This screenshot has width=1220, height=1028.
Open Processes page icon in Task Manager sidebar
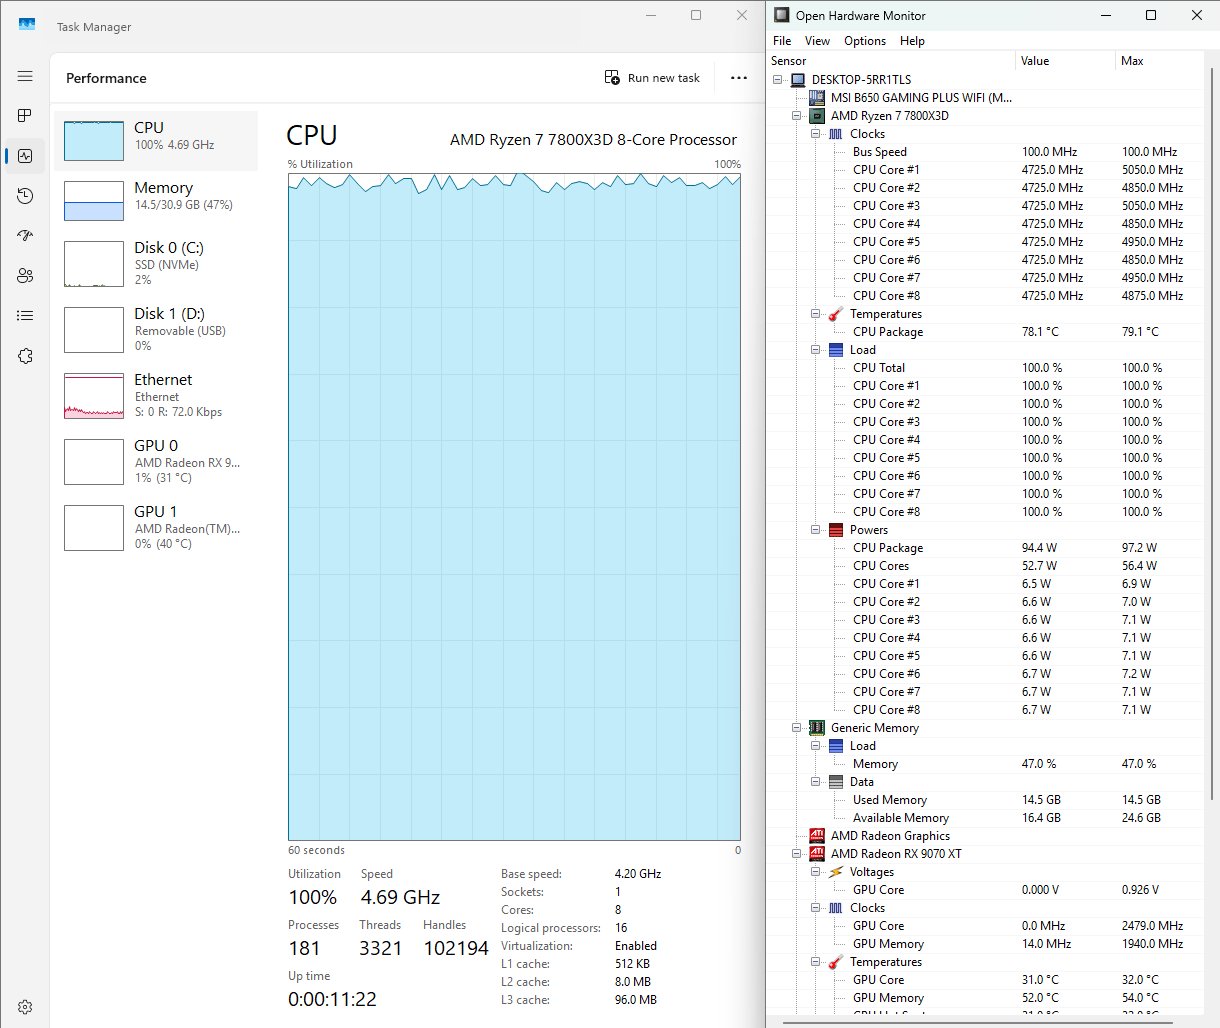[x=25, y=116]
